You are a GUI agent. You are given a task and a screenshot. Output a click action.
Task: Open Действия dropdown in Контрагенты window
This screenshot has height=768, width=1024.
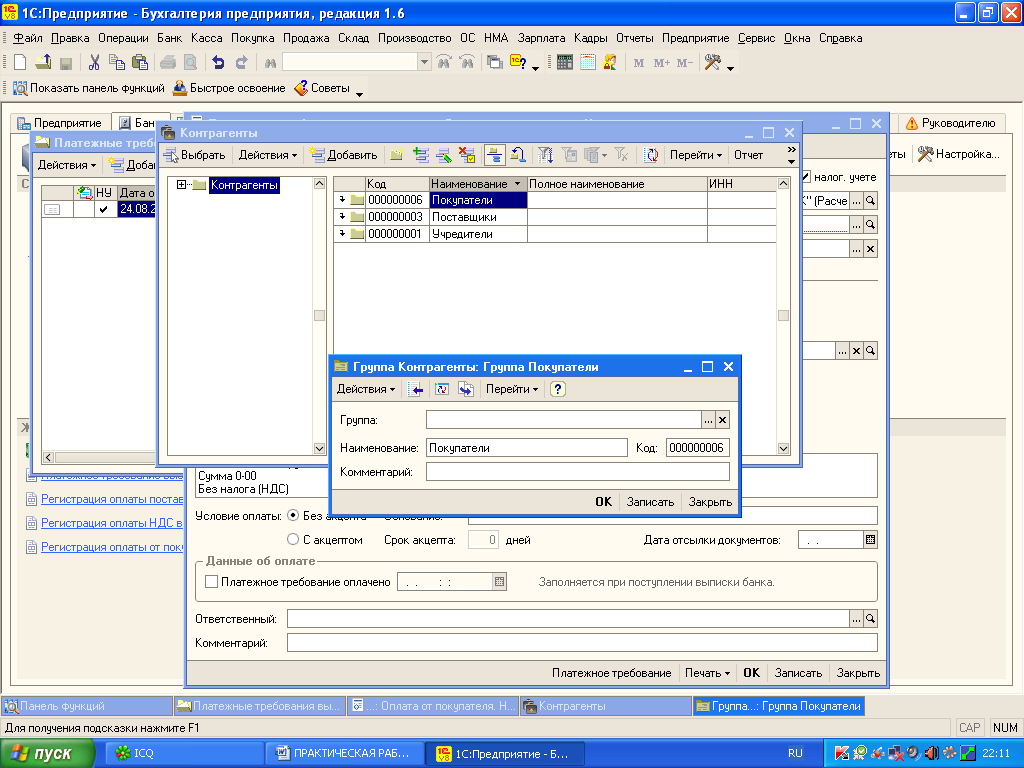(x=268, y=155)
